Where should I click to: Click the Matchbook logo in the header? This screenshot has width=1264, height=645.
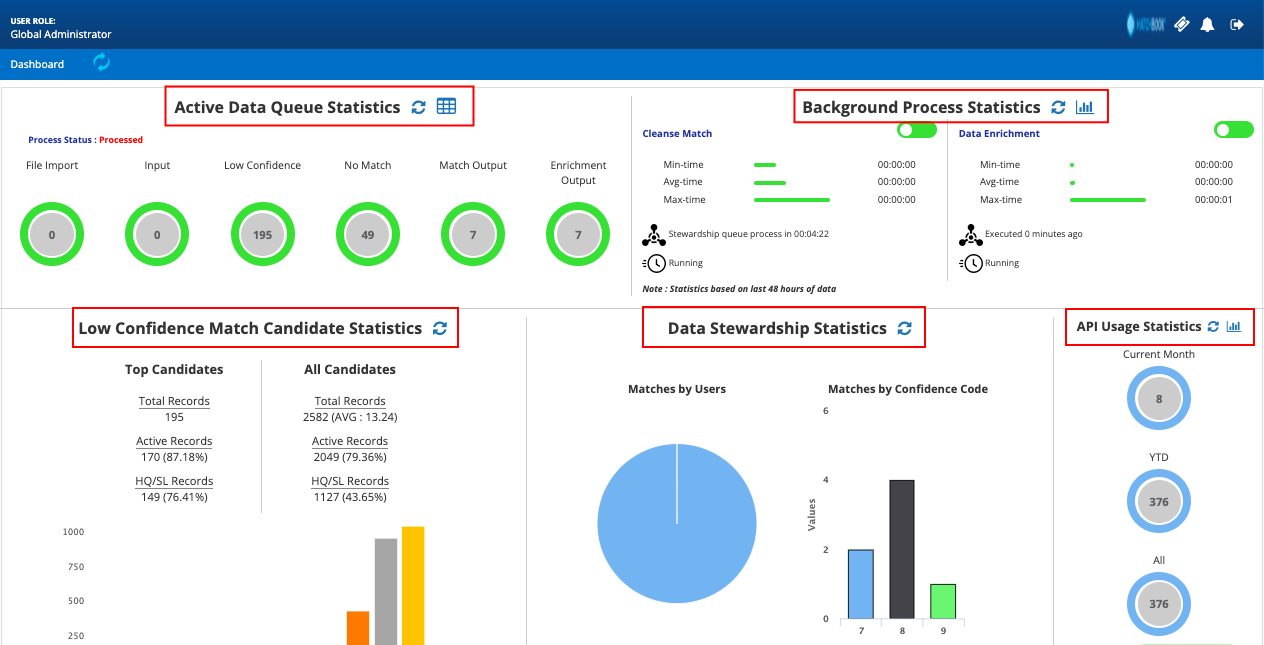(1148, 24)
